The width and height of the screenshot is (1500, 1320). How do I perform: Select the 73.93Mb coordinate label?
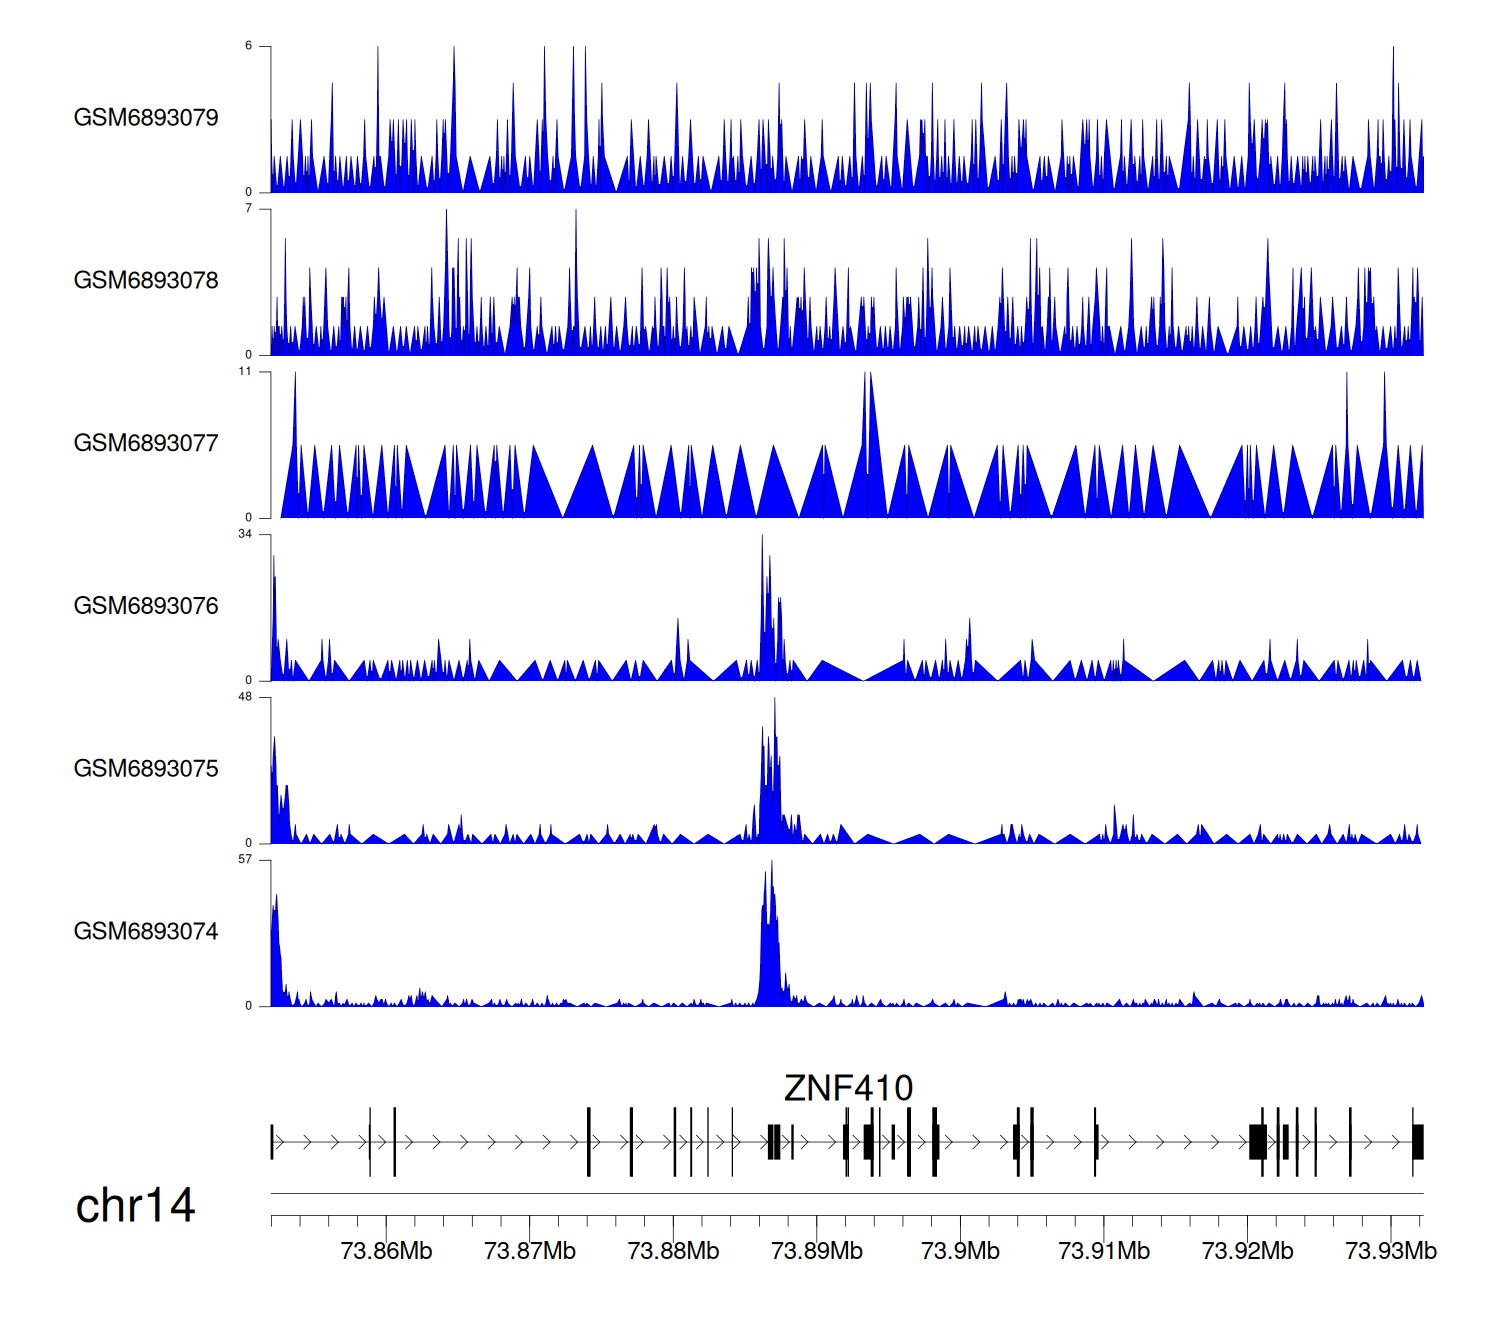coord(1391,1251)
